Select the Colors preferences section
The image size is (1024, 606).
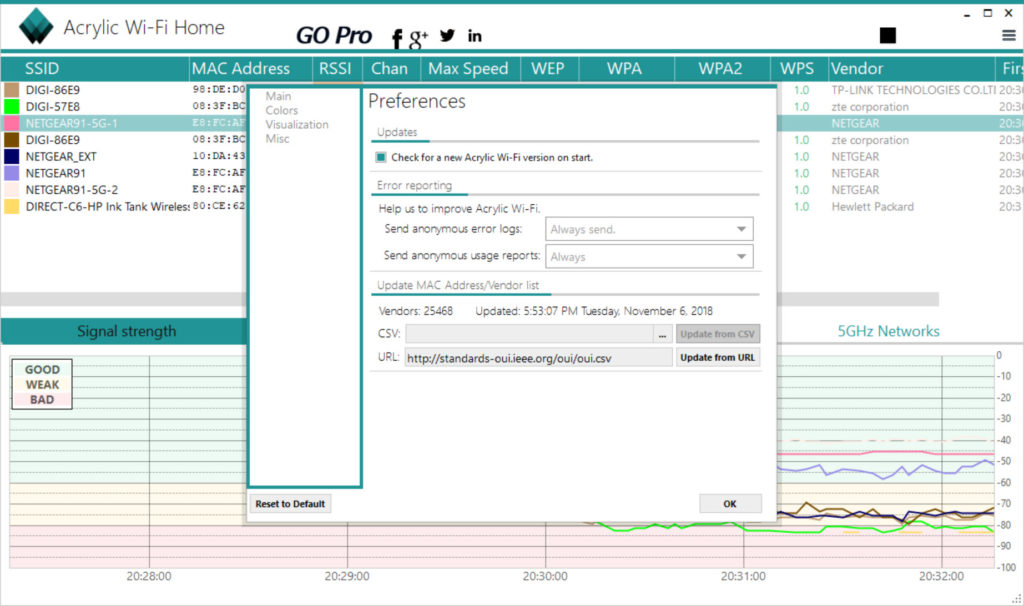tap(281, 110)
